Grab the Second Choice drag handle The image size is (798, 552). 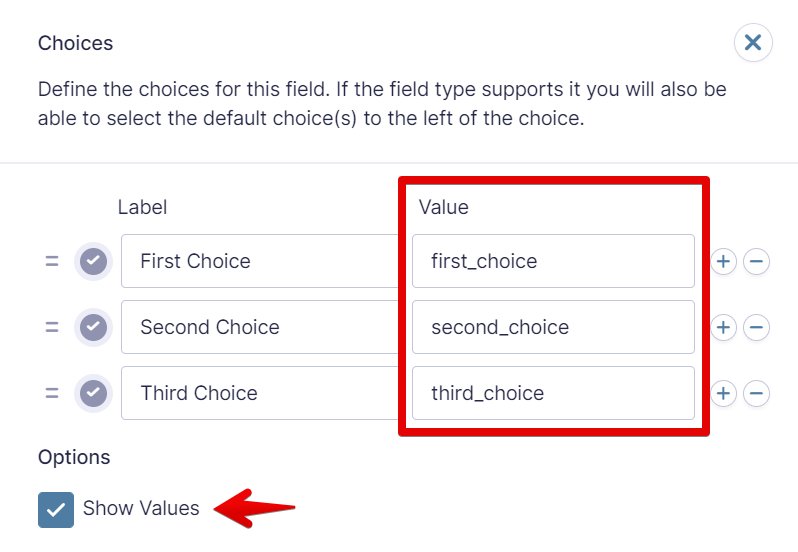52,327
